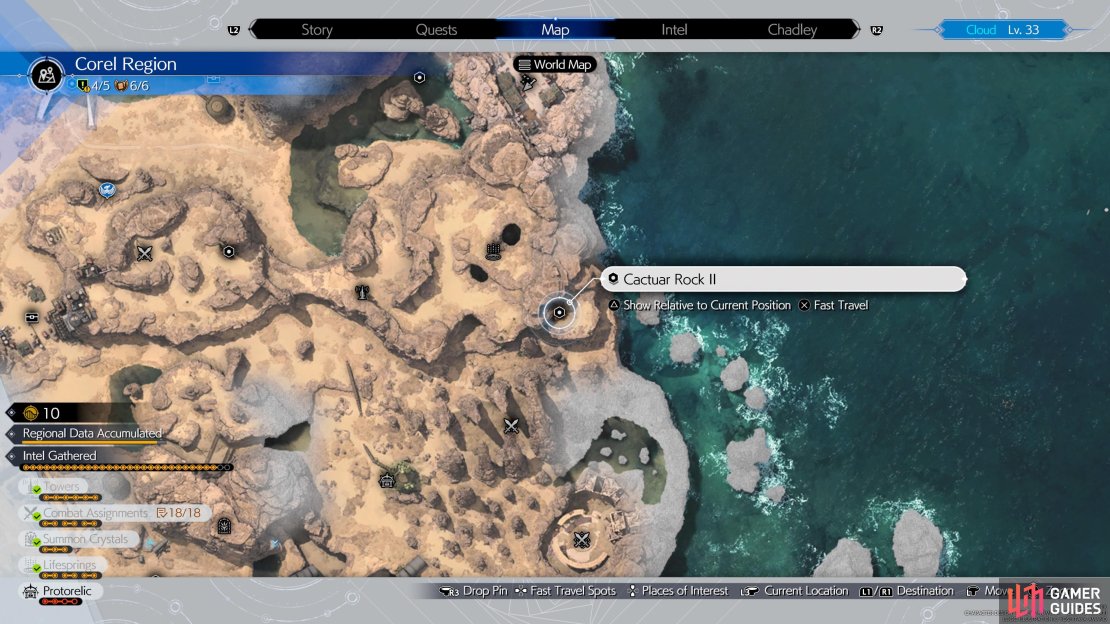Viewport: 1110px width, 624px height.
Task: Click the Fast Travel Spots hint
Action: tap(565, 591)
